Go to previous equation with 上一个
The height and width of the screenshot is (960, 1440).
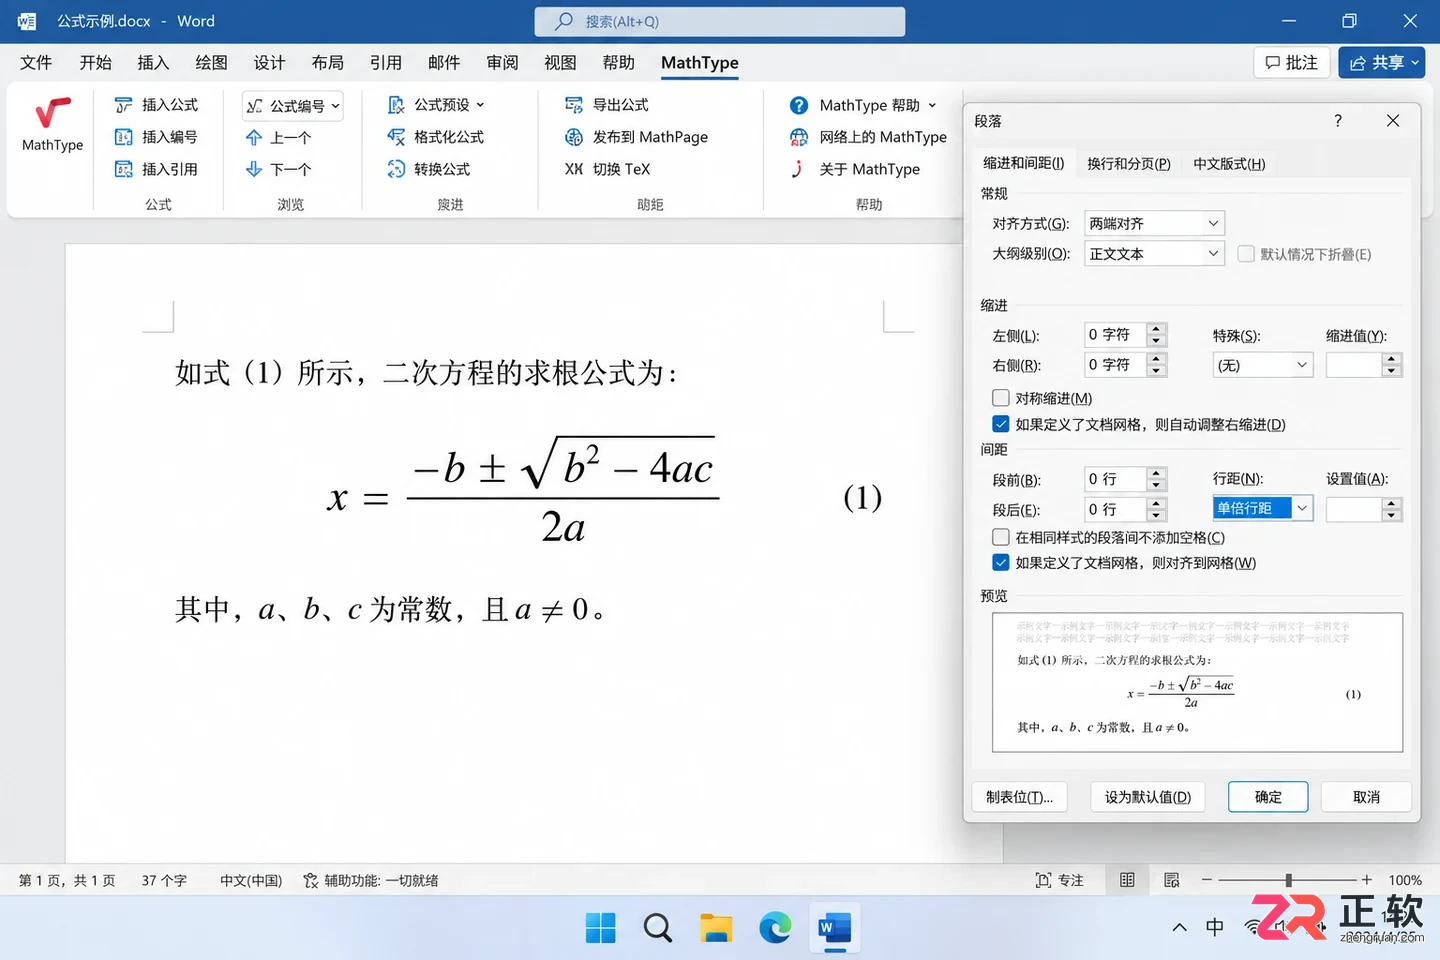point(279,138)
